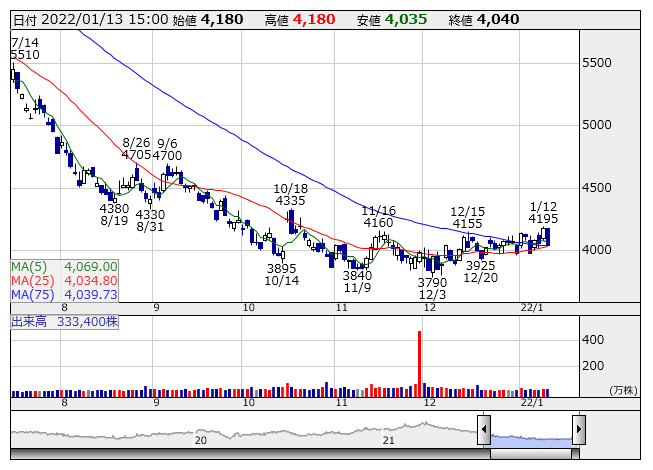Viewport: 653px width, 470px height.
Task: Click the year 21 marker in navigator
Action: 389,440
